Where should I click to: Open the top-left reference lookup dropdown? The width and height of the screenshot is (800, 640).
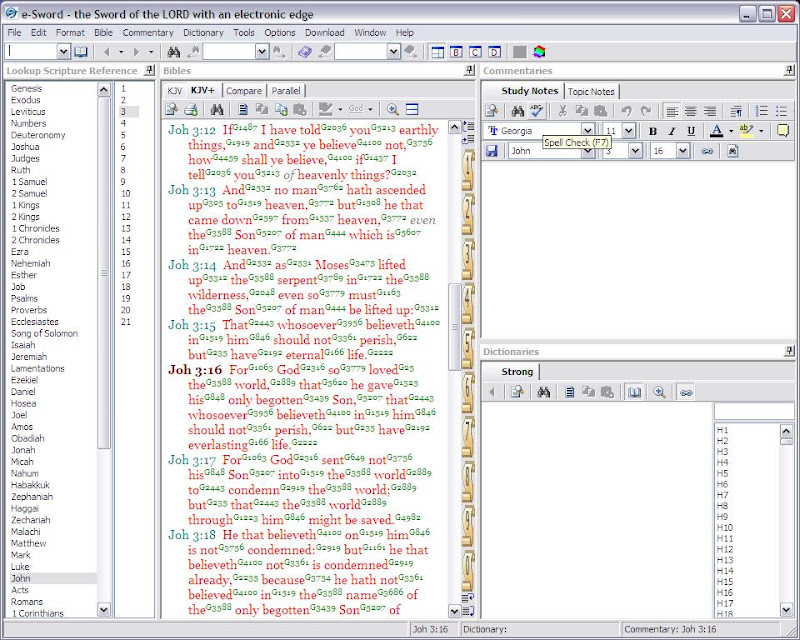[63, 52]
